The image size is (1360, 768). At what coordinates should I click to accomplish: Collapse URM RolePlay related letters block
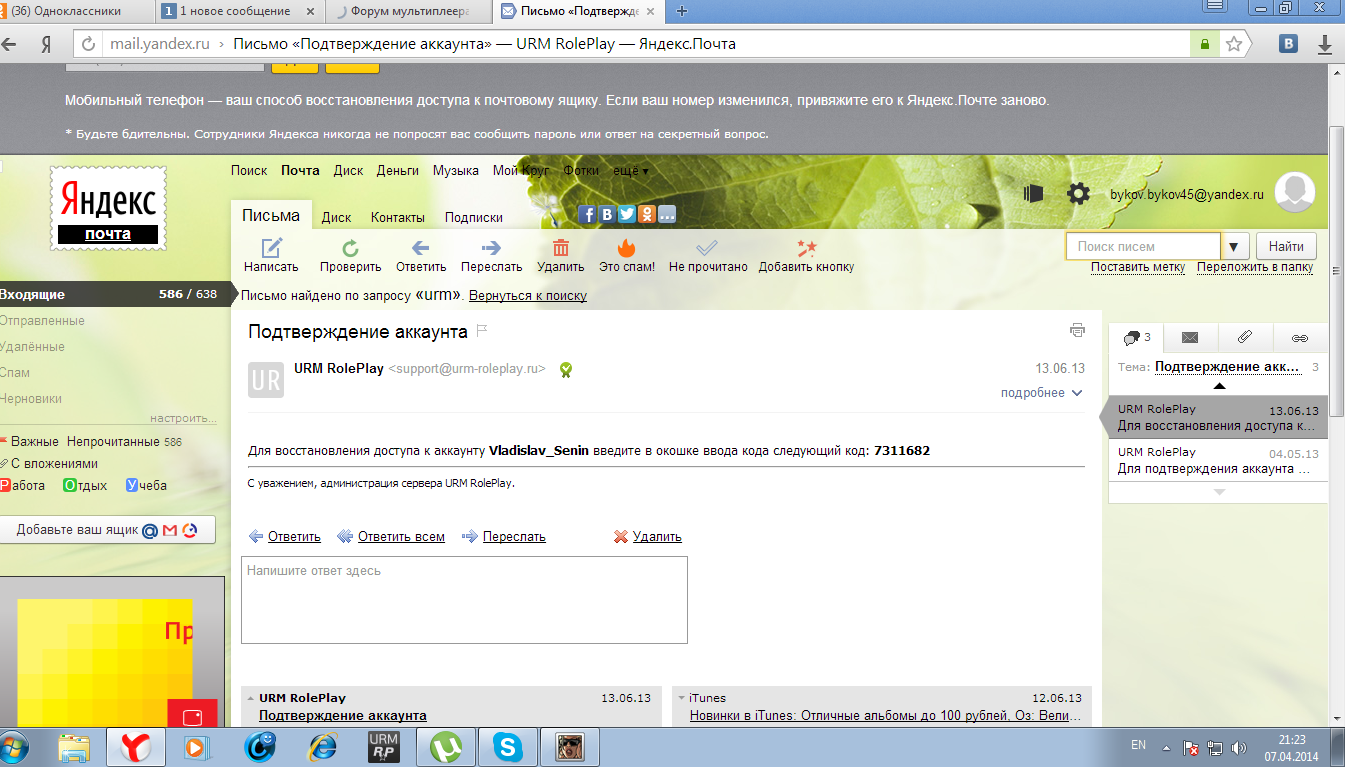pyautogui.click(x=251, y=698)
